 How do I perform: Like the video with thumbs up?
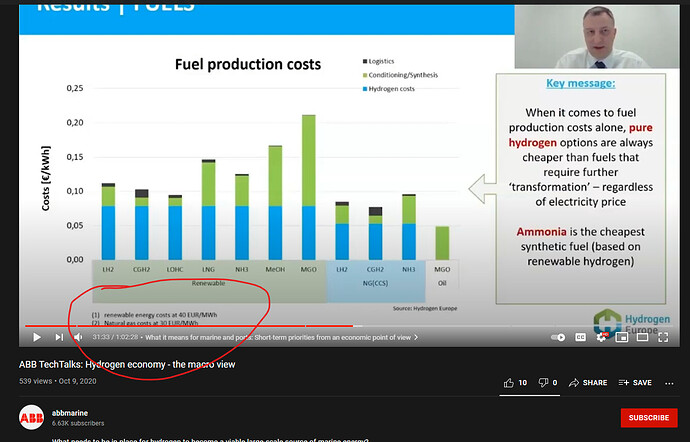click(x=509, y=383)
